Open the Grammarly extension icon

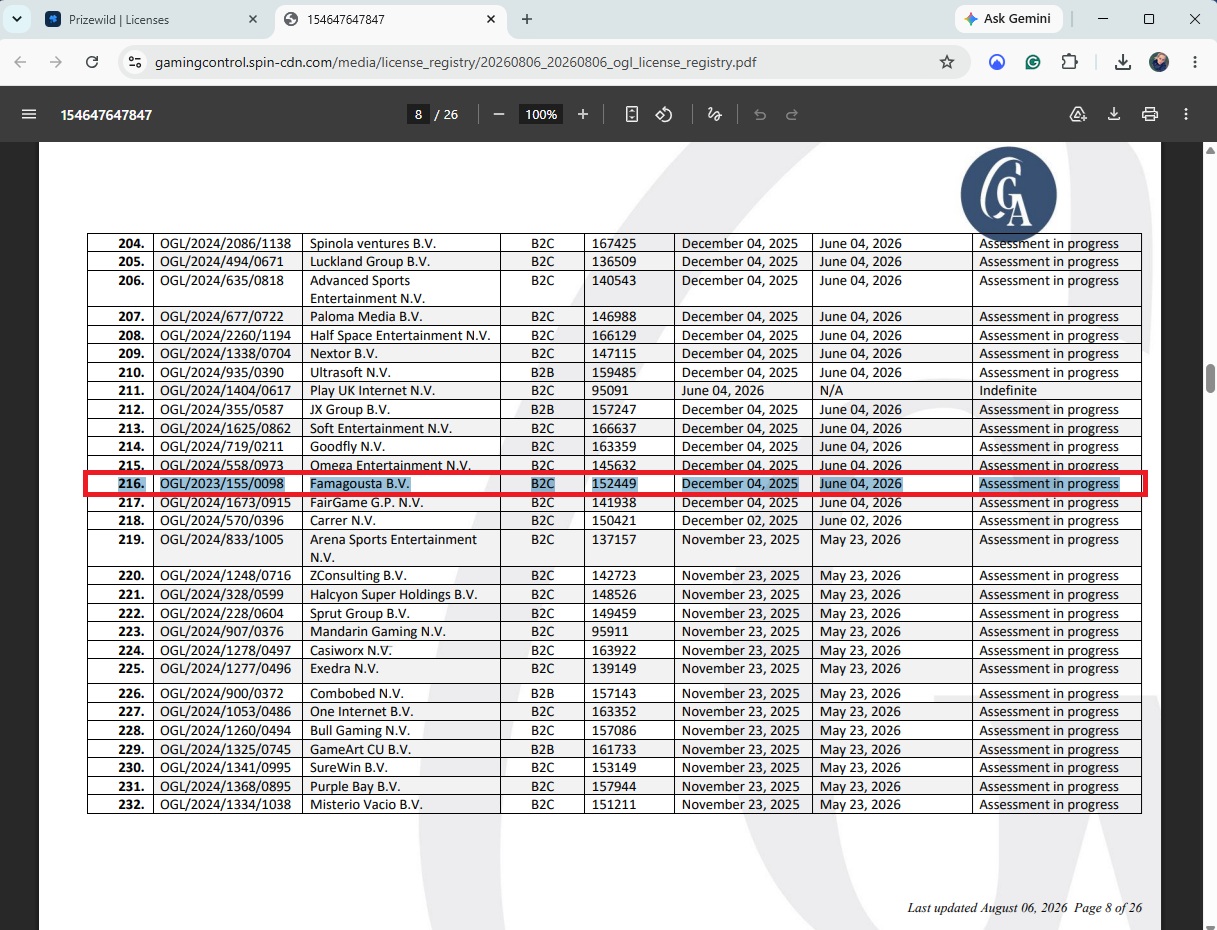(1033, 62)
